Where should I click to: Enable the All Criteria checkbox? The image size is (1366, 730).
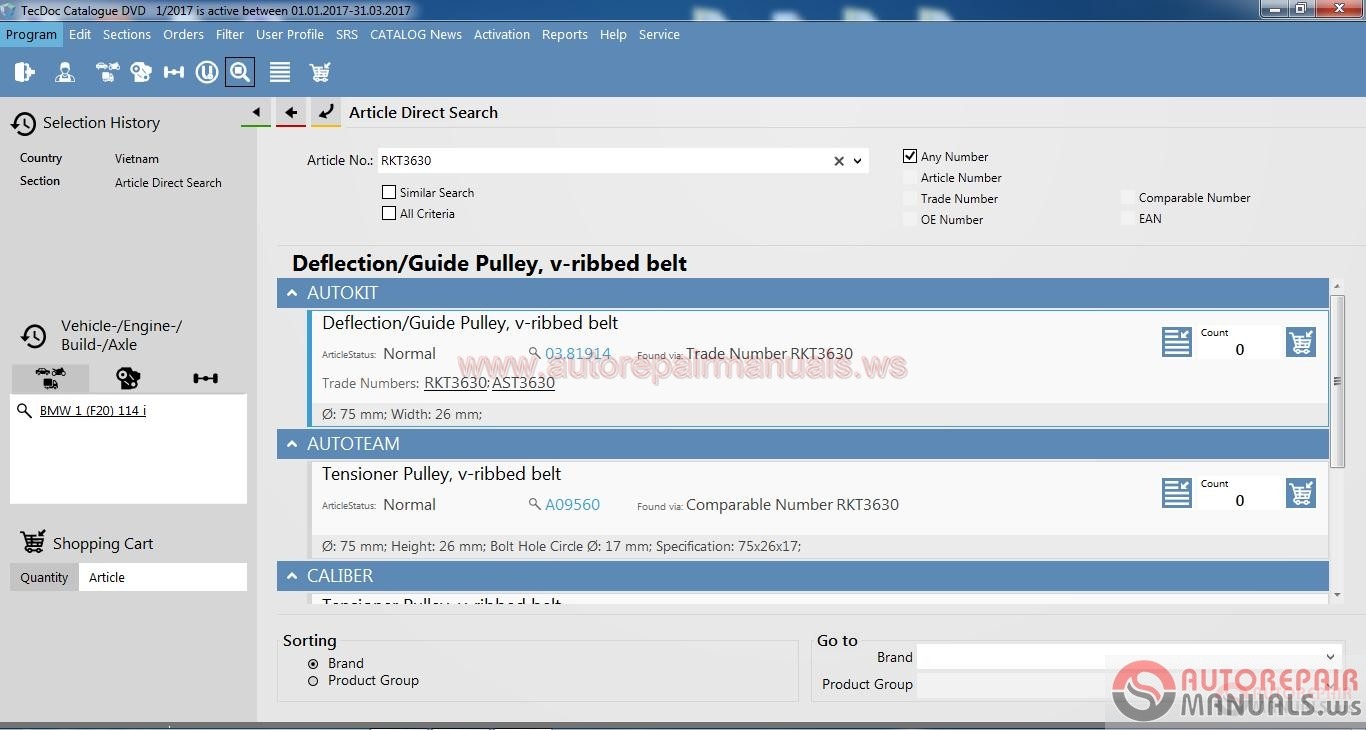[389, 213]
